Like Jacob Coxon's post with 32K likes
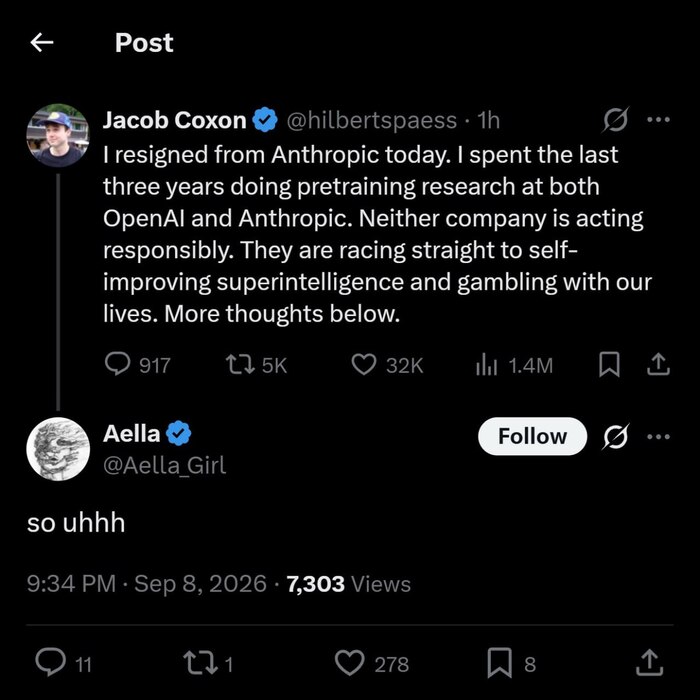 pyautogui.click(x=387, y=365)
